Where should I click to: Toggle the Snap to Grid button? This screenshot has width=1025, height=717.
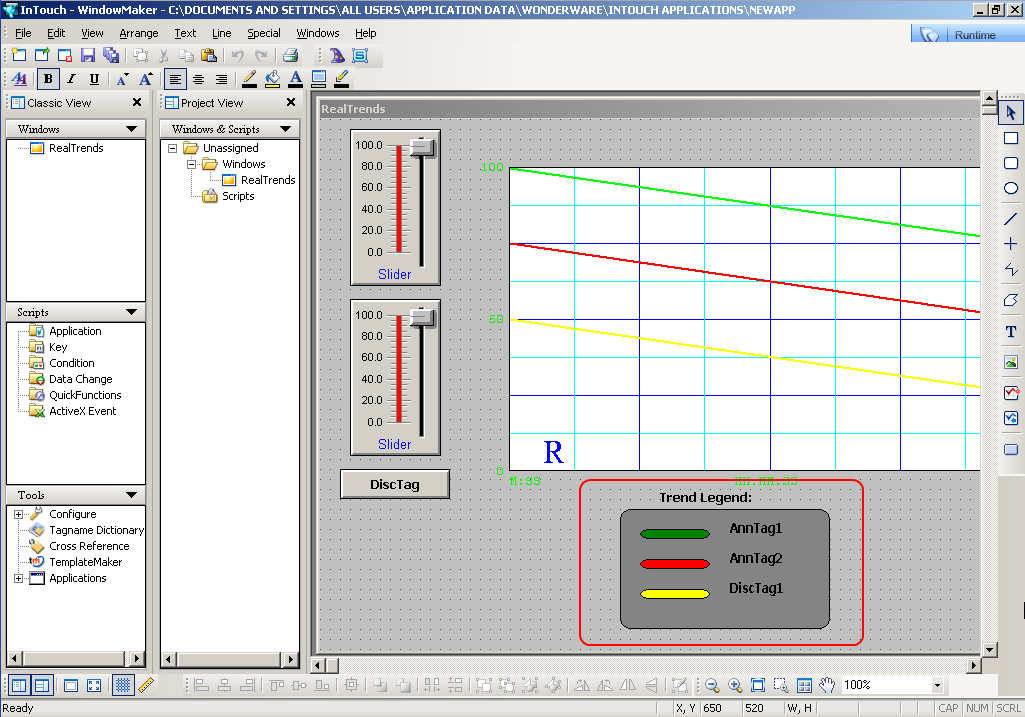123,685
